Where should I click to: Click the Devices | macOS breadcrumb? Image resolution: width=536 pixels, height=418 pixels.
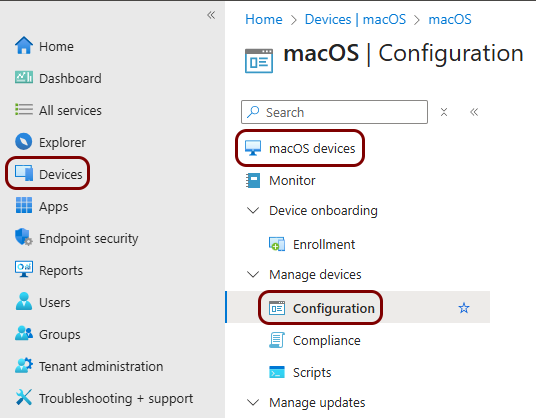tap(355, 19)
